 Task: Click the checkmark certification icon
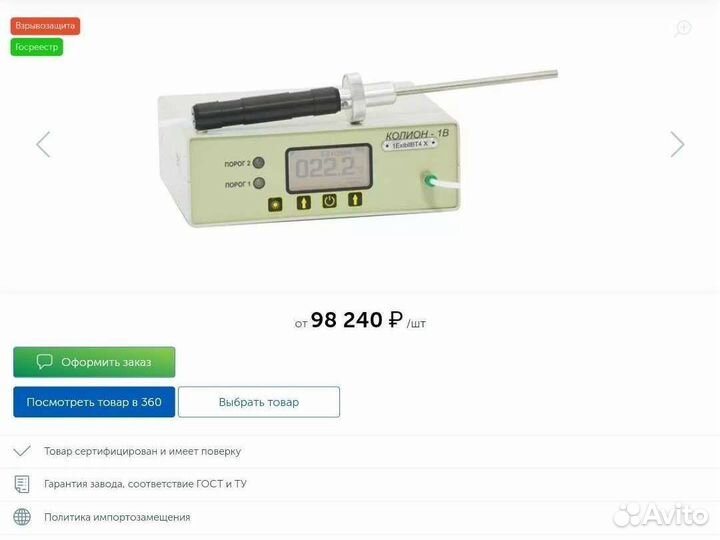tap(22, 451)
